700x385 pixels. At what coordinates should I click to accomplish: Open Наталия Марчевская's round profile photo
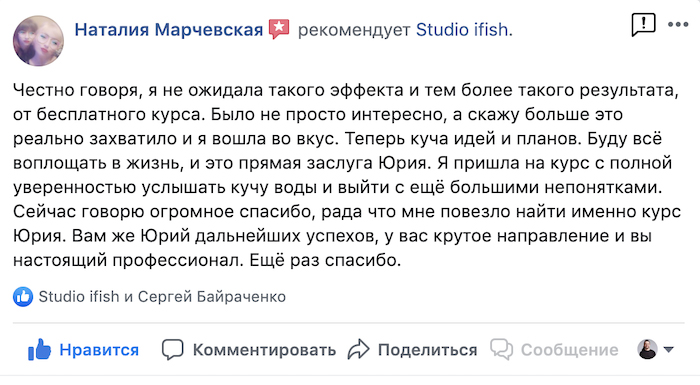coord(38,41)
